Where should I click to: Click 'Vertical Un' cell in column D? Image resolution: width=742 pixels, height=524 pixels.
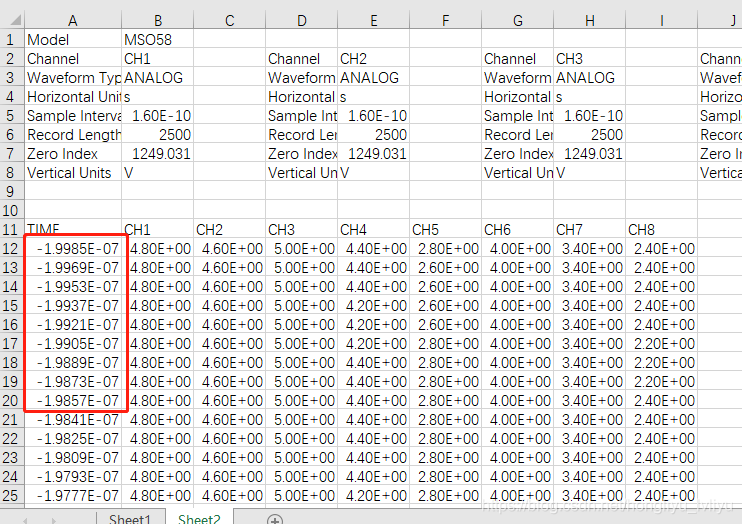pos(301,172)
